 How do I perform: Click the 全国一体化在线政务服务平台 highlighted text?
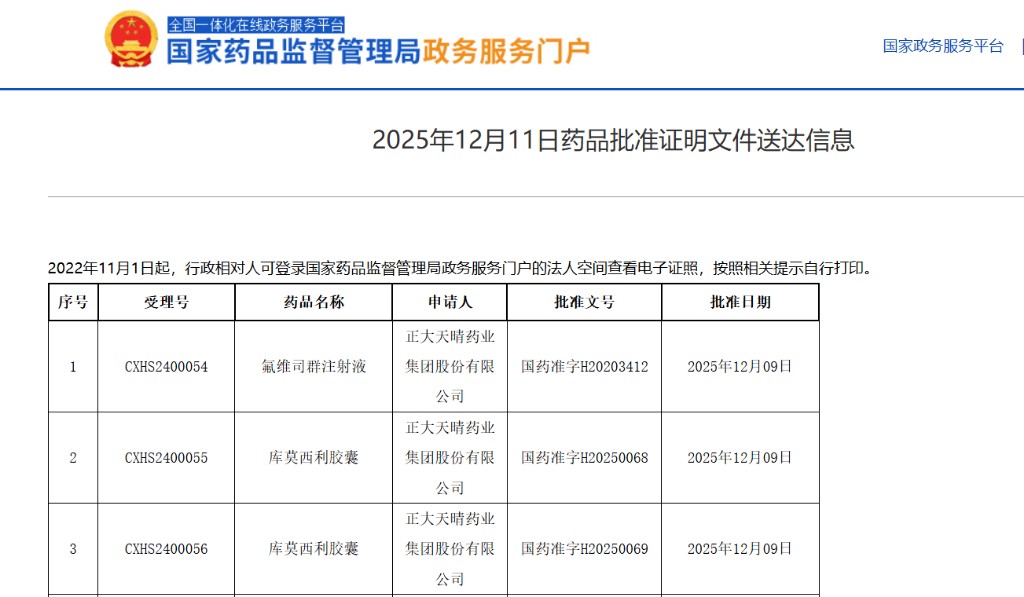tap(256, 25)
